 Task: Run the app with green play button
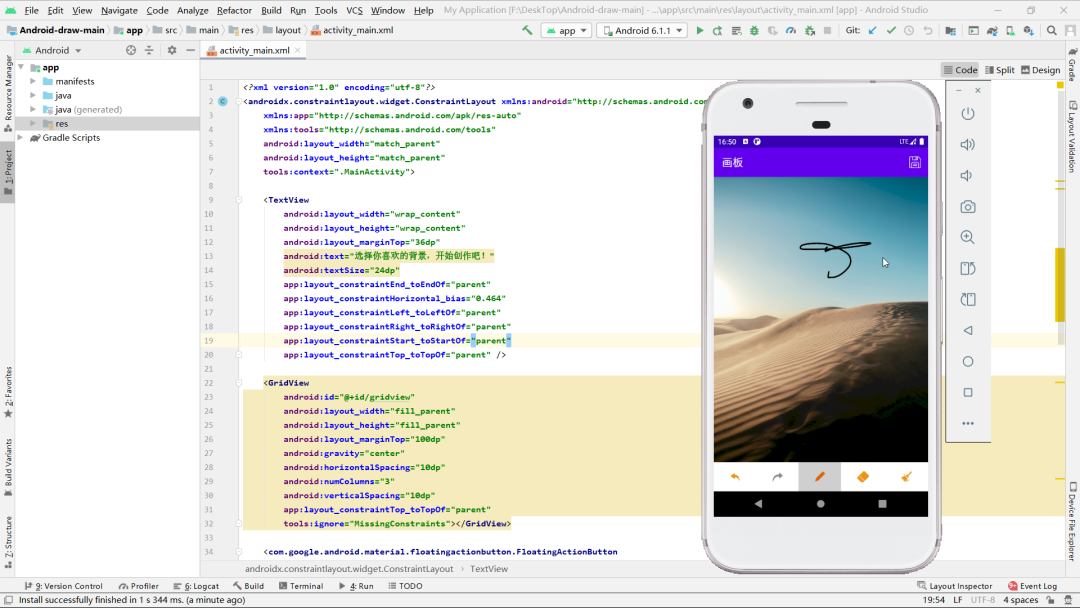click(700, 30)
